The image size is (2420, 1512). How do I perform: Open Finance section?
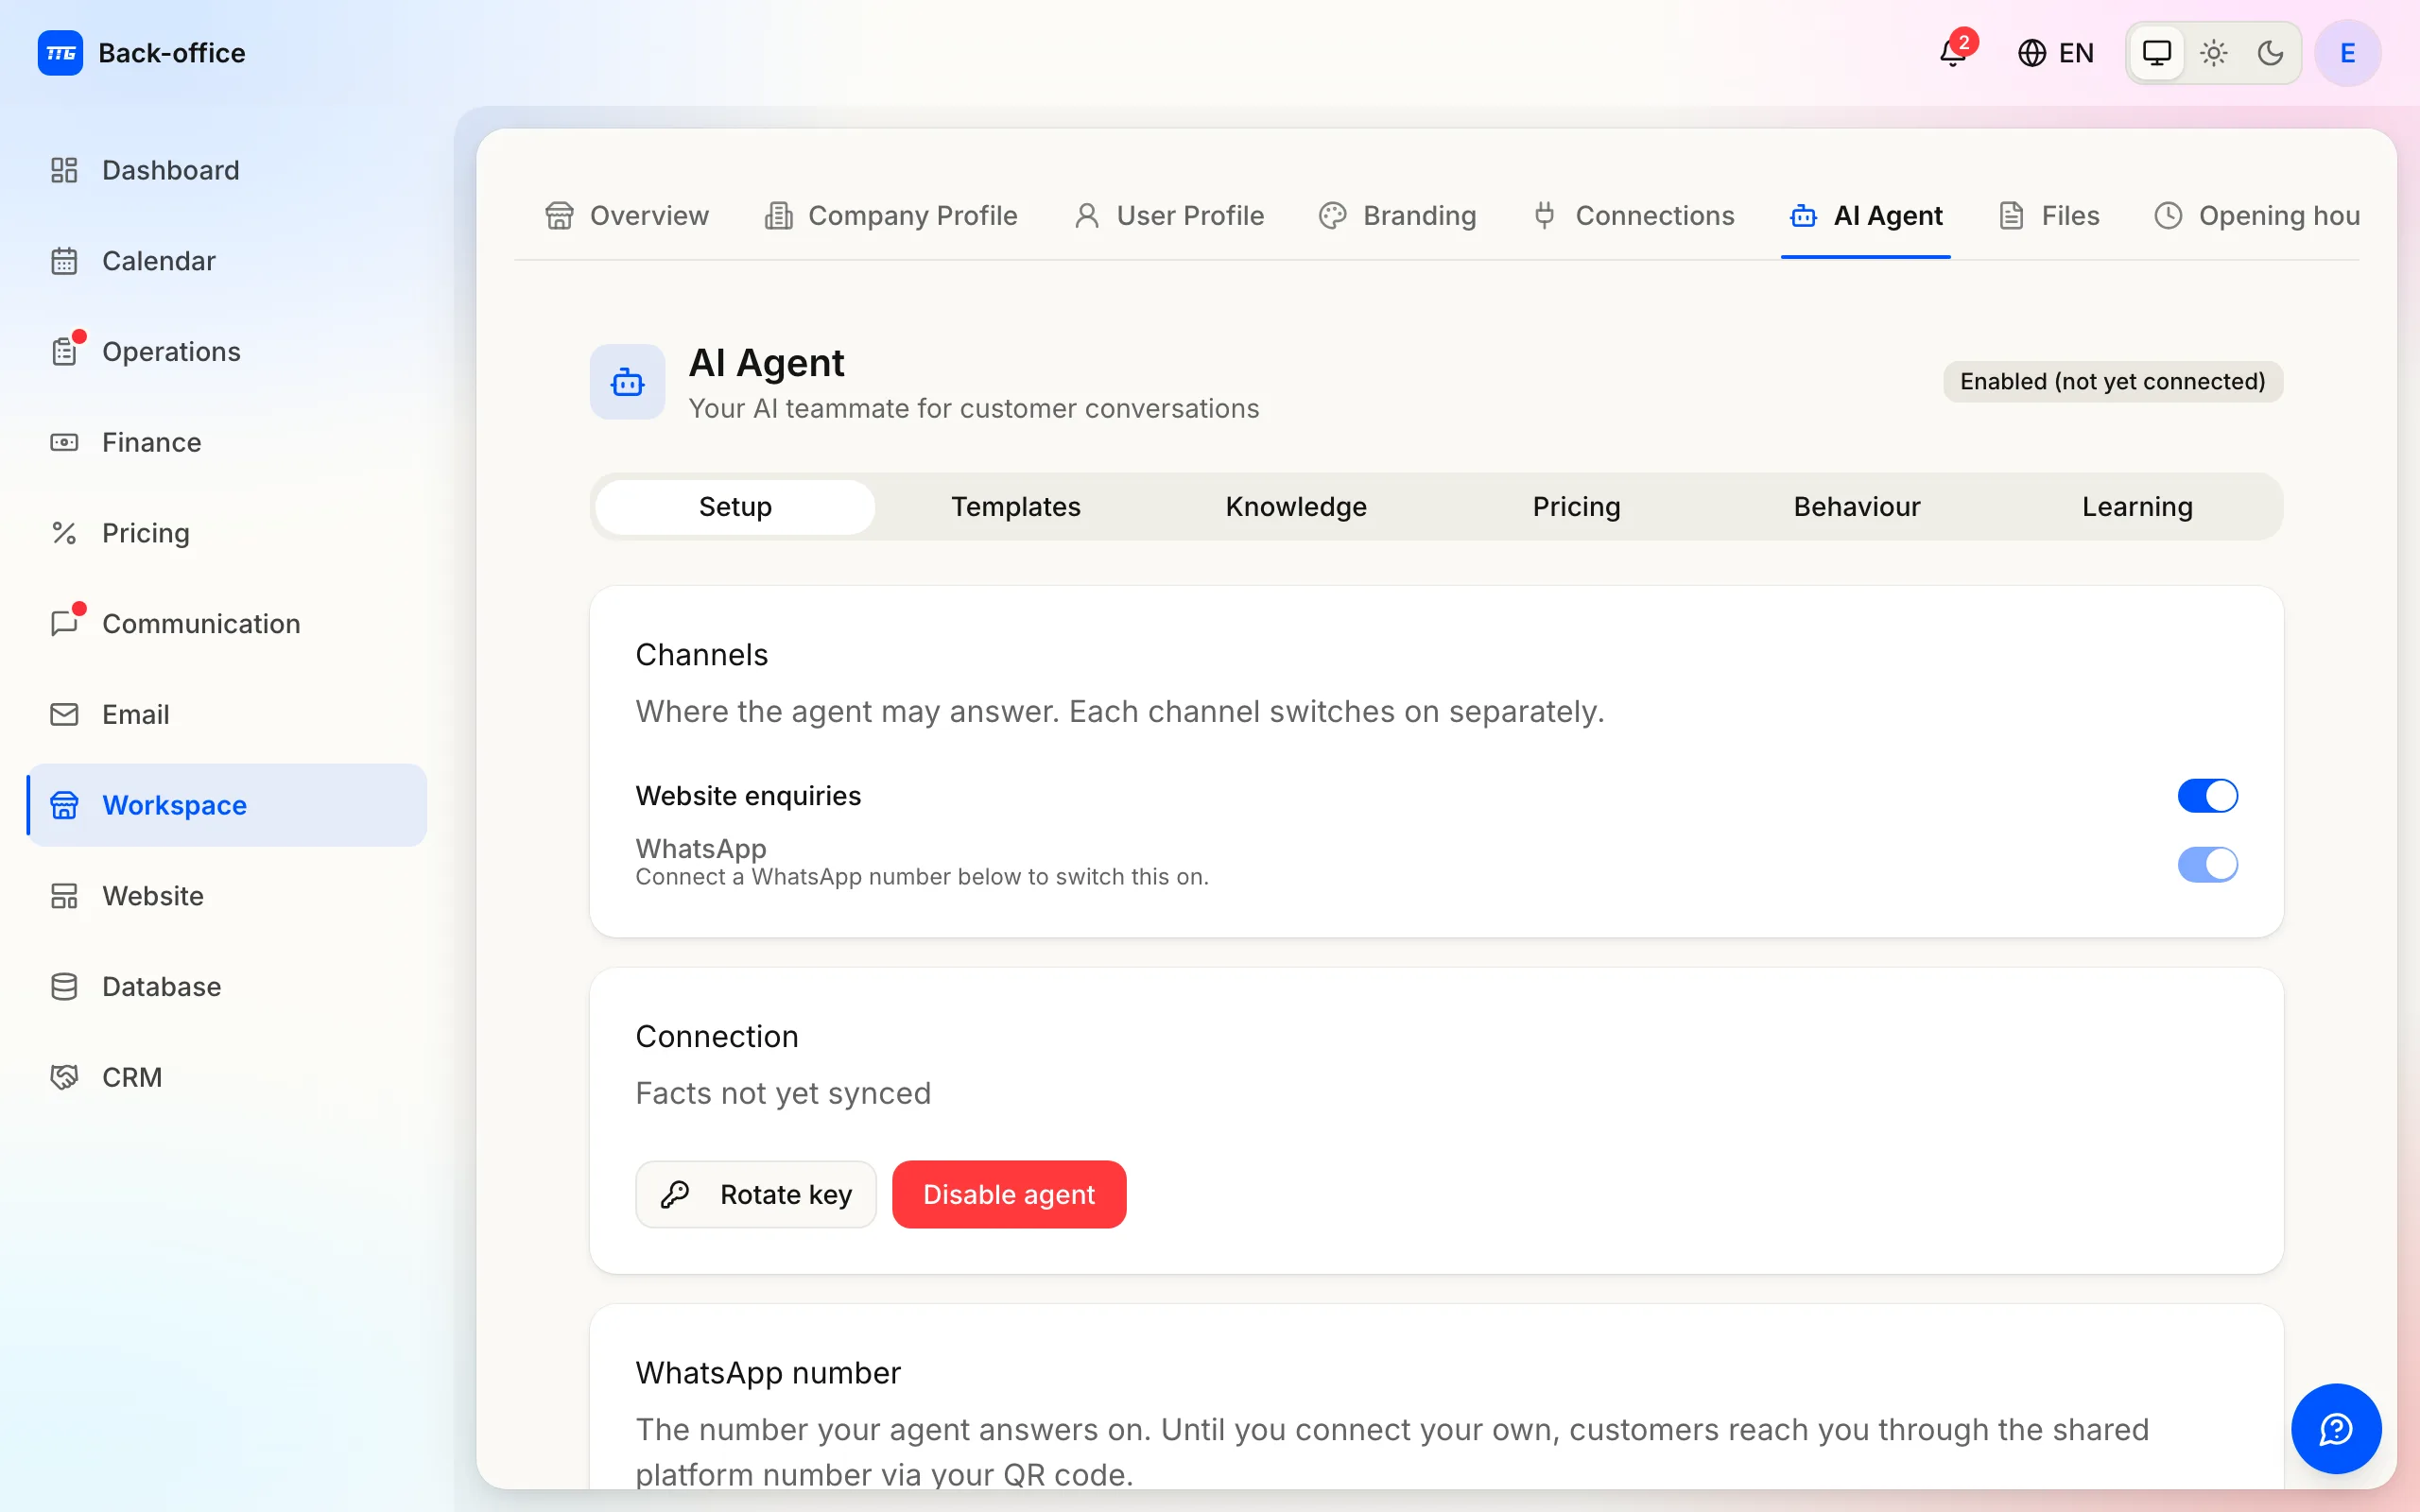227,442
